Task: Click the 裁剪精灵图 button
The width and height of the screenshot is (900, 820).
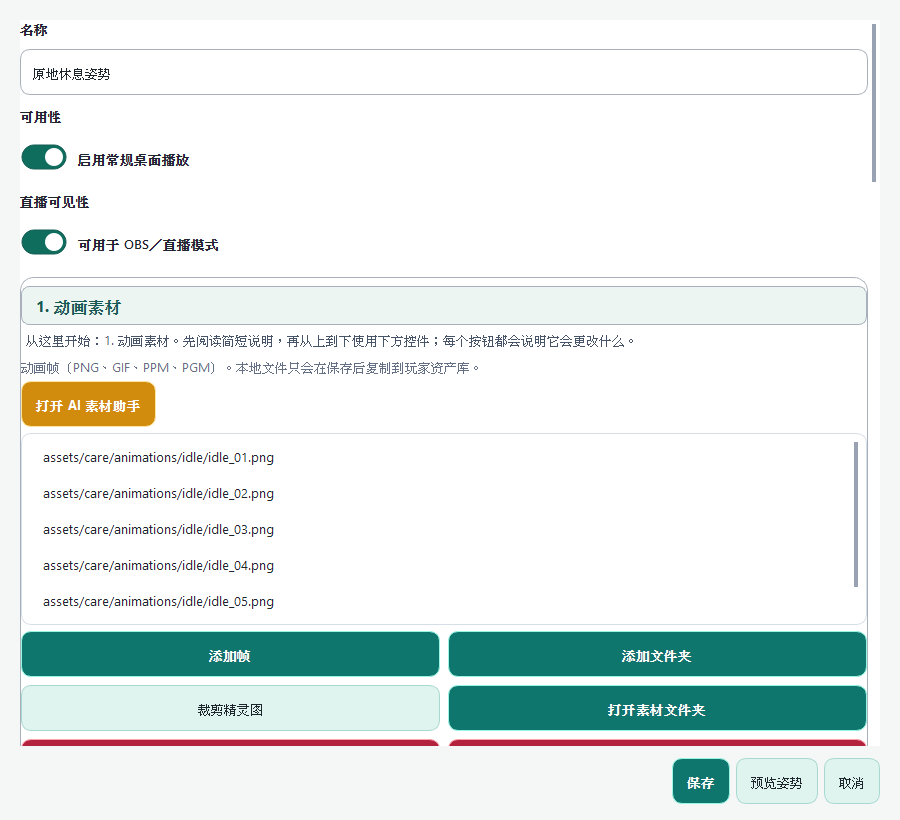Action: 230,708
